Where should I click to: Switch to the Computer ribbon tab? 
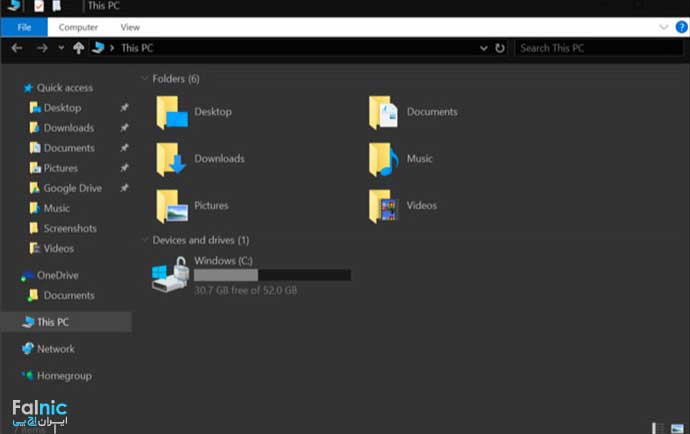[78, 28]
